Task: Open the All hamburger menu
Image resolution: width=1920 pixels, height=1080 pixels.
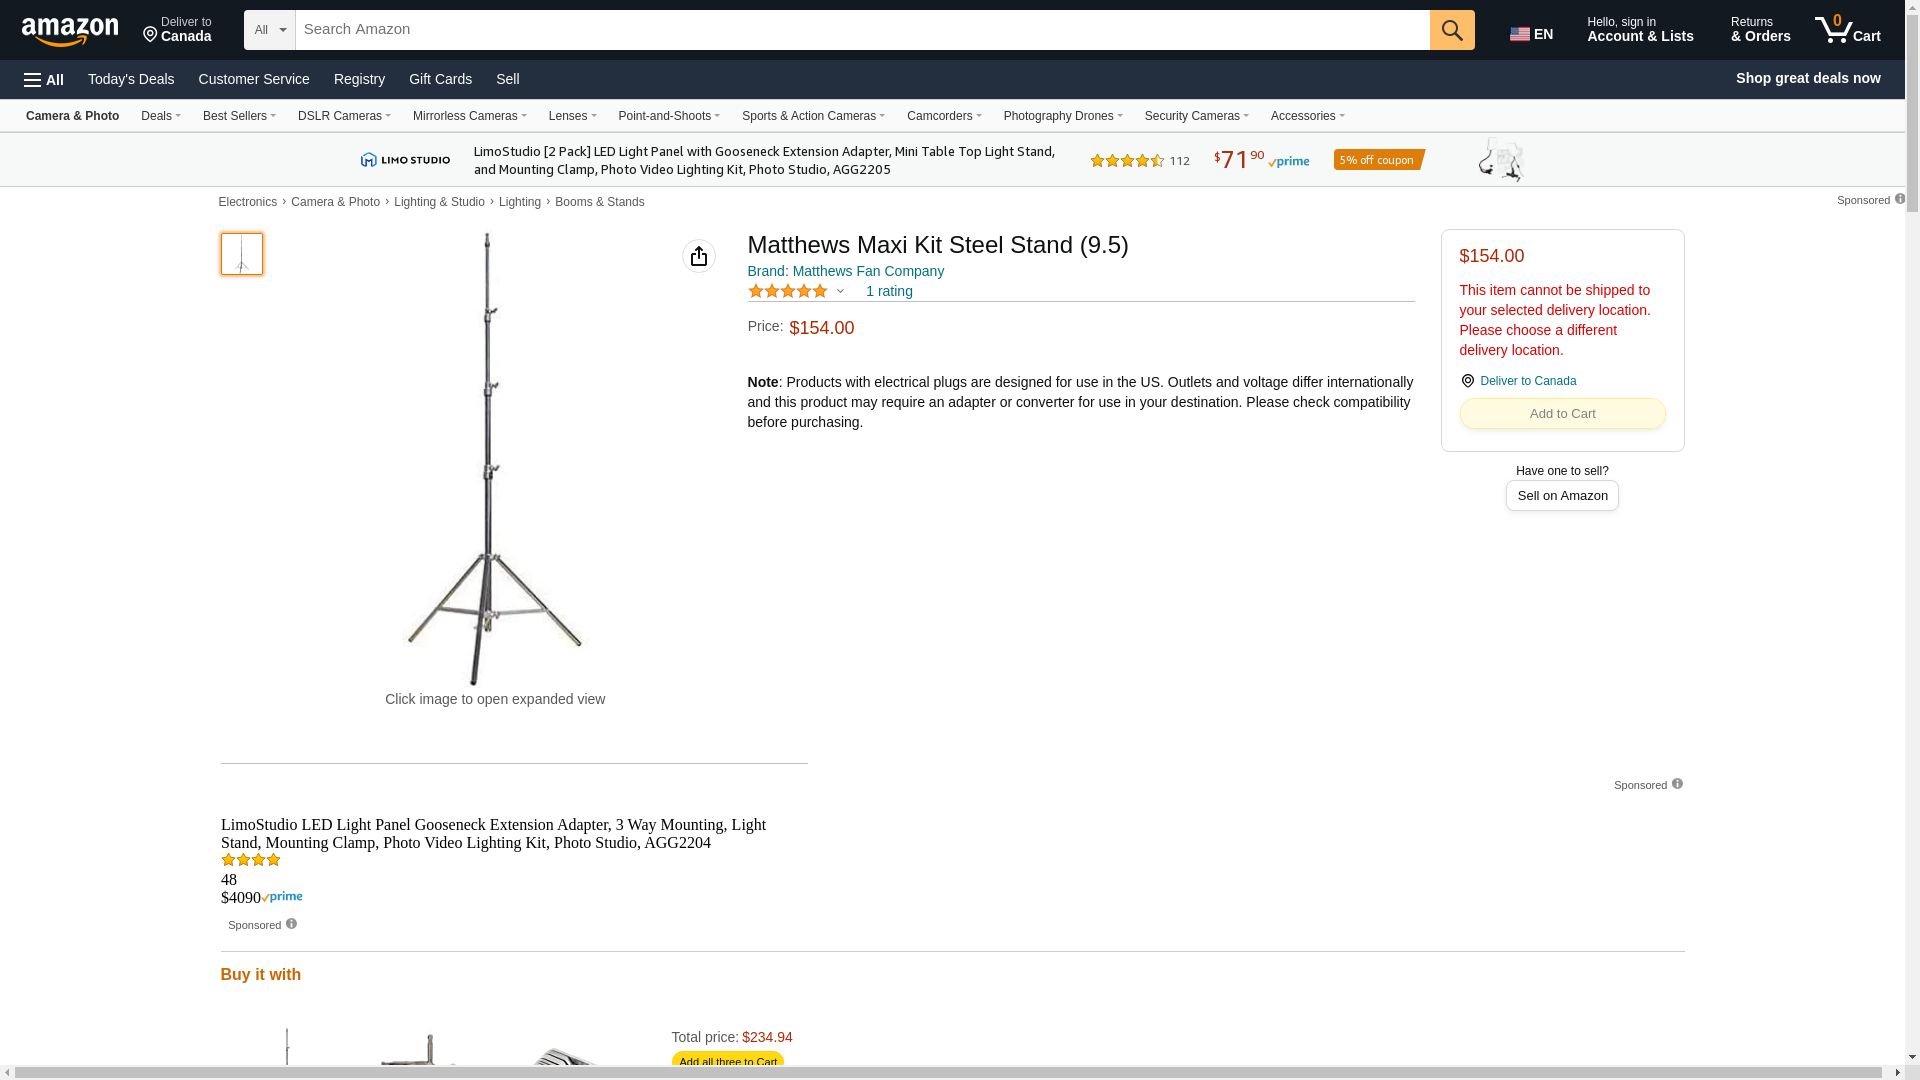Action: point(44,80)
